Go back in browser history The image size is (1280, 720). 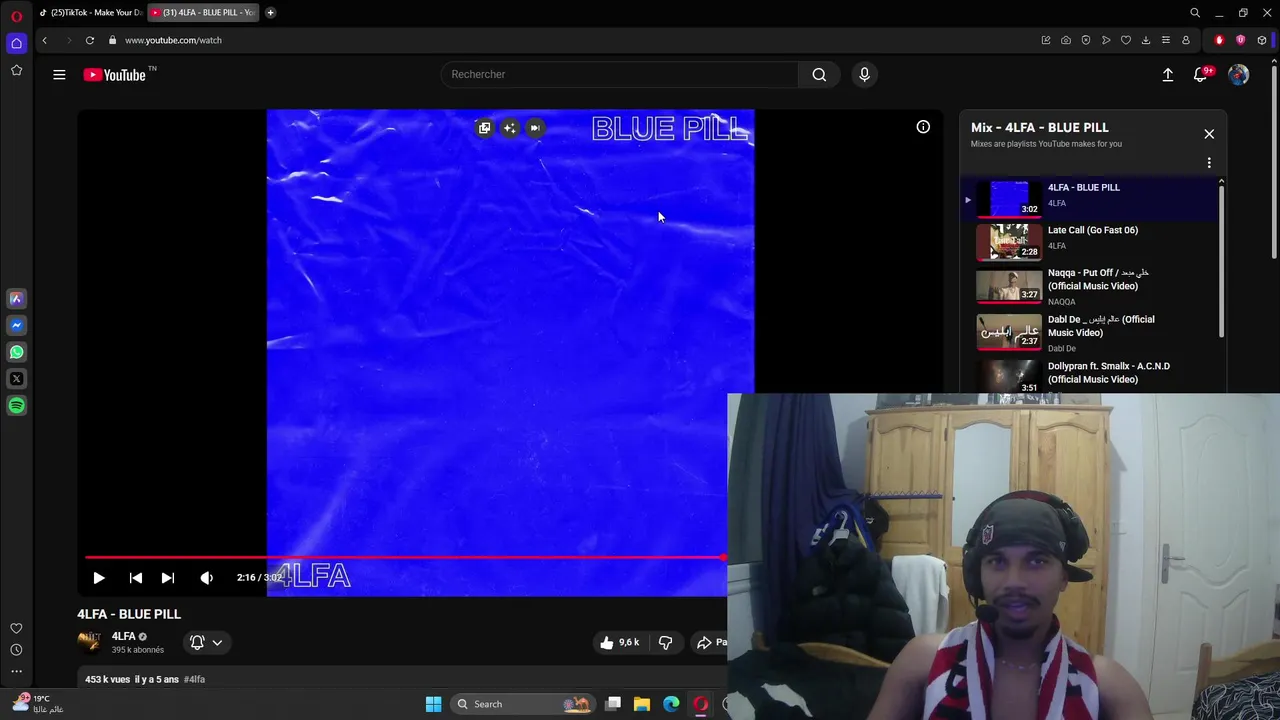click(x=44, y=40)
